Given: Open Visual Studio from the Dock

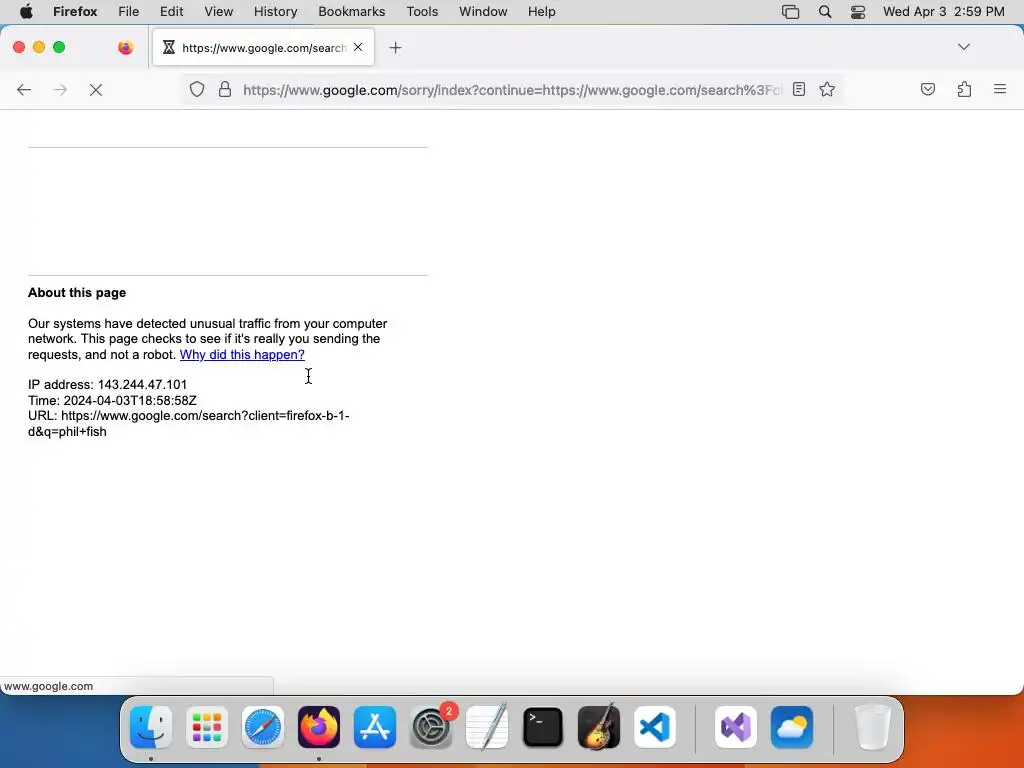Looking at the screenshot, I should (x=736, y=727).
